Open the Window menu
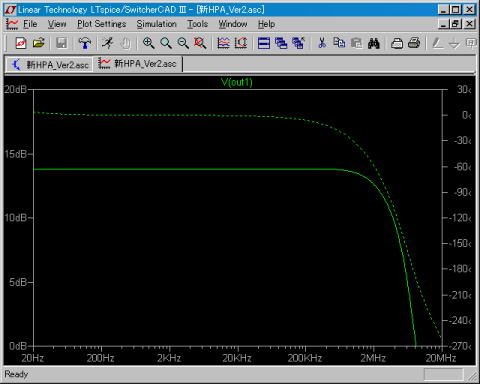This screenshot has height=384, width=480. point(233,24)
